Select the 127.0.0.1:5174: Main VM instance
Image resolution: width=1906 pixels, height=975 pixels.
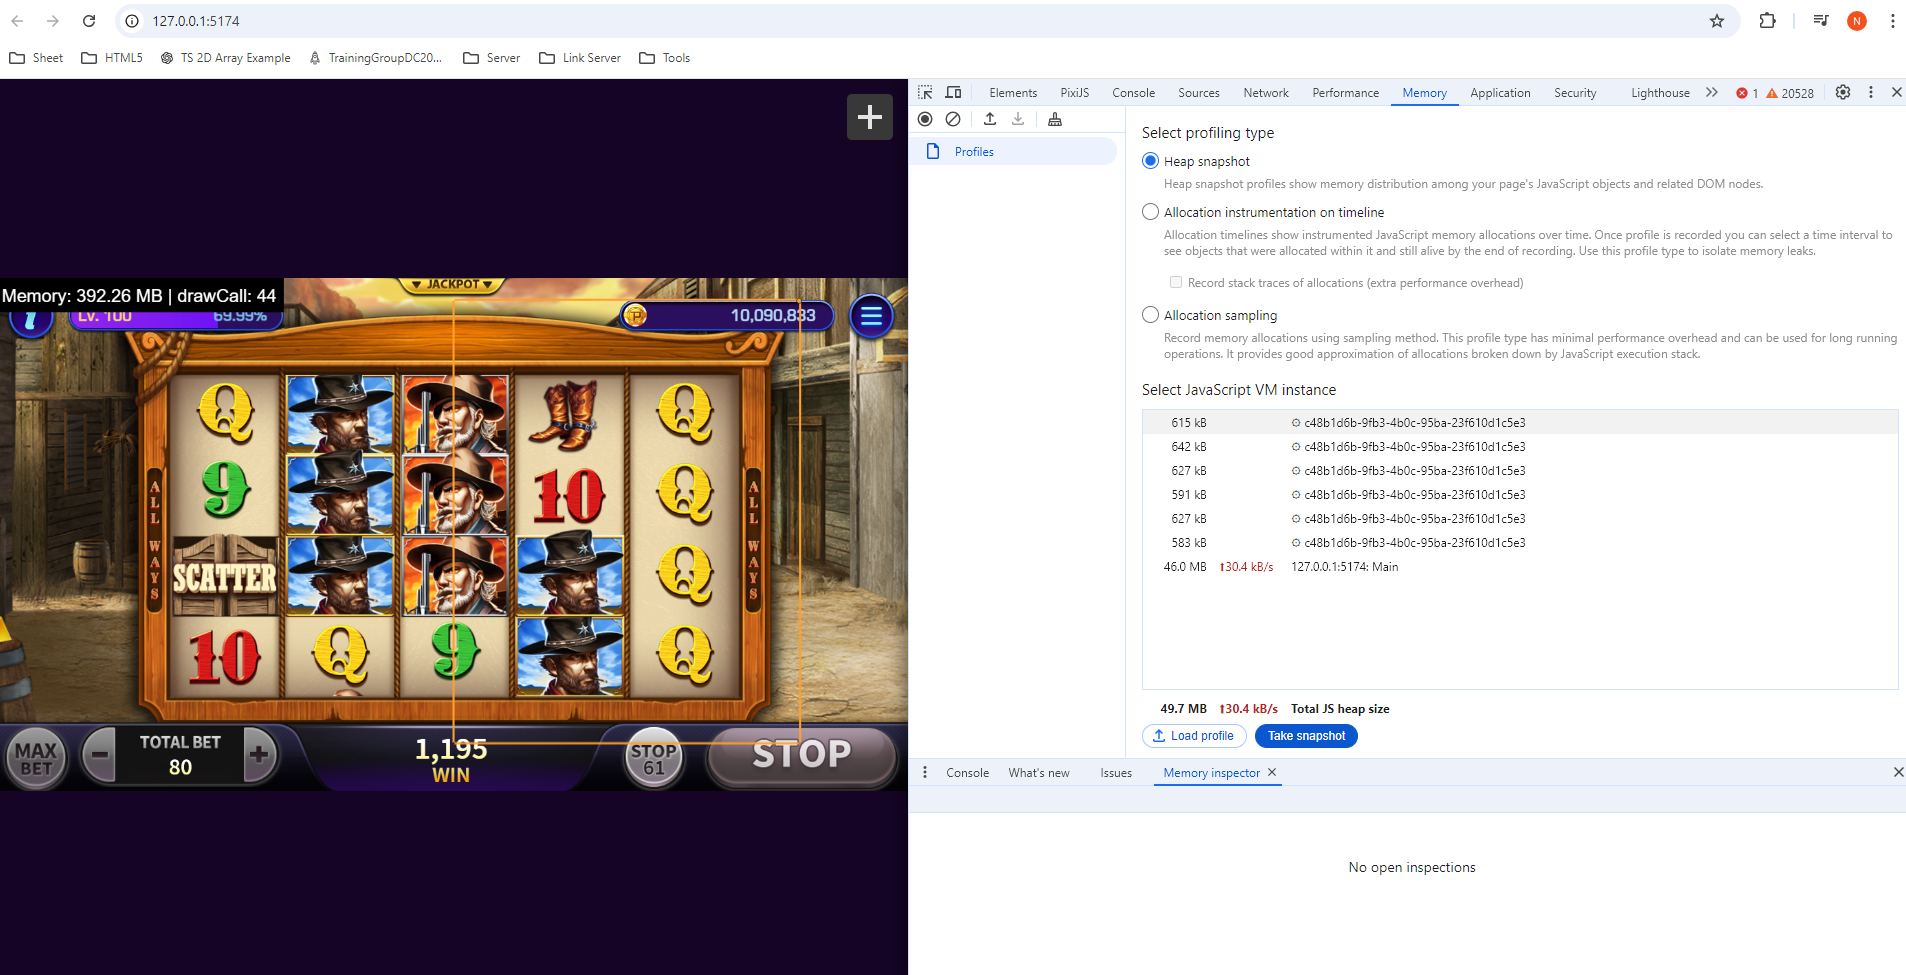[x=1520, y=567]
